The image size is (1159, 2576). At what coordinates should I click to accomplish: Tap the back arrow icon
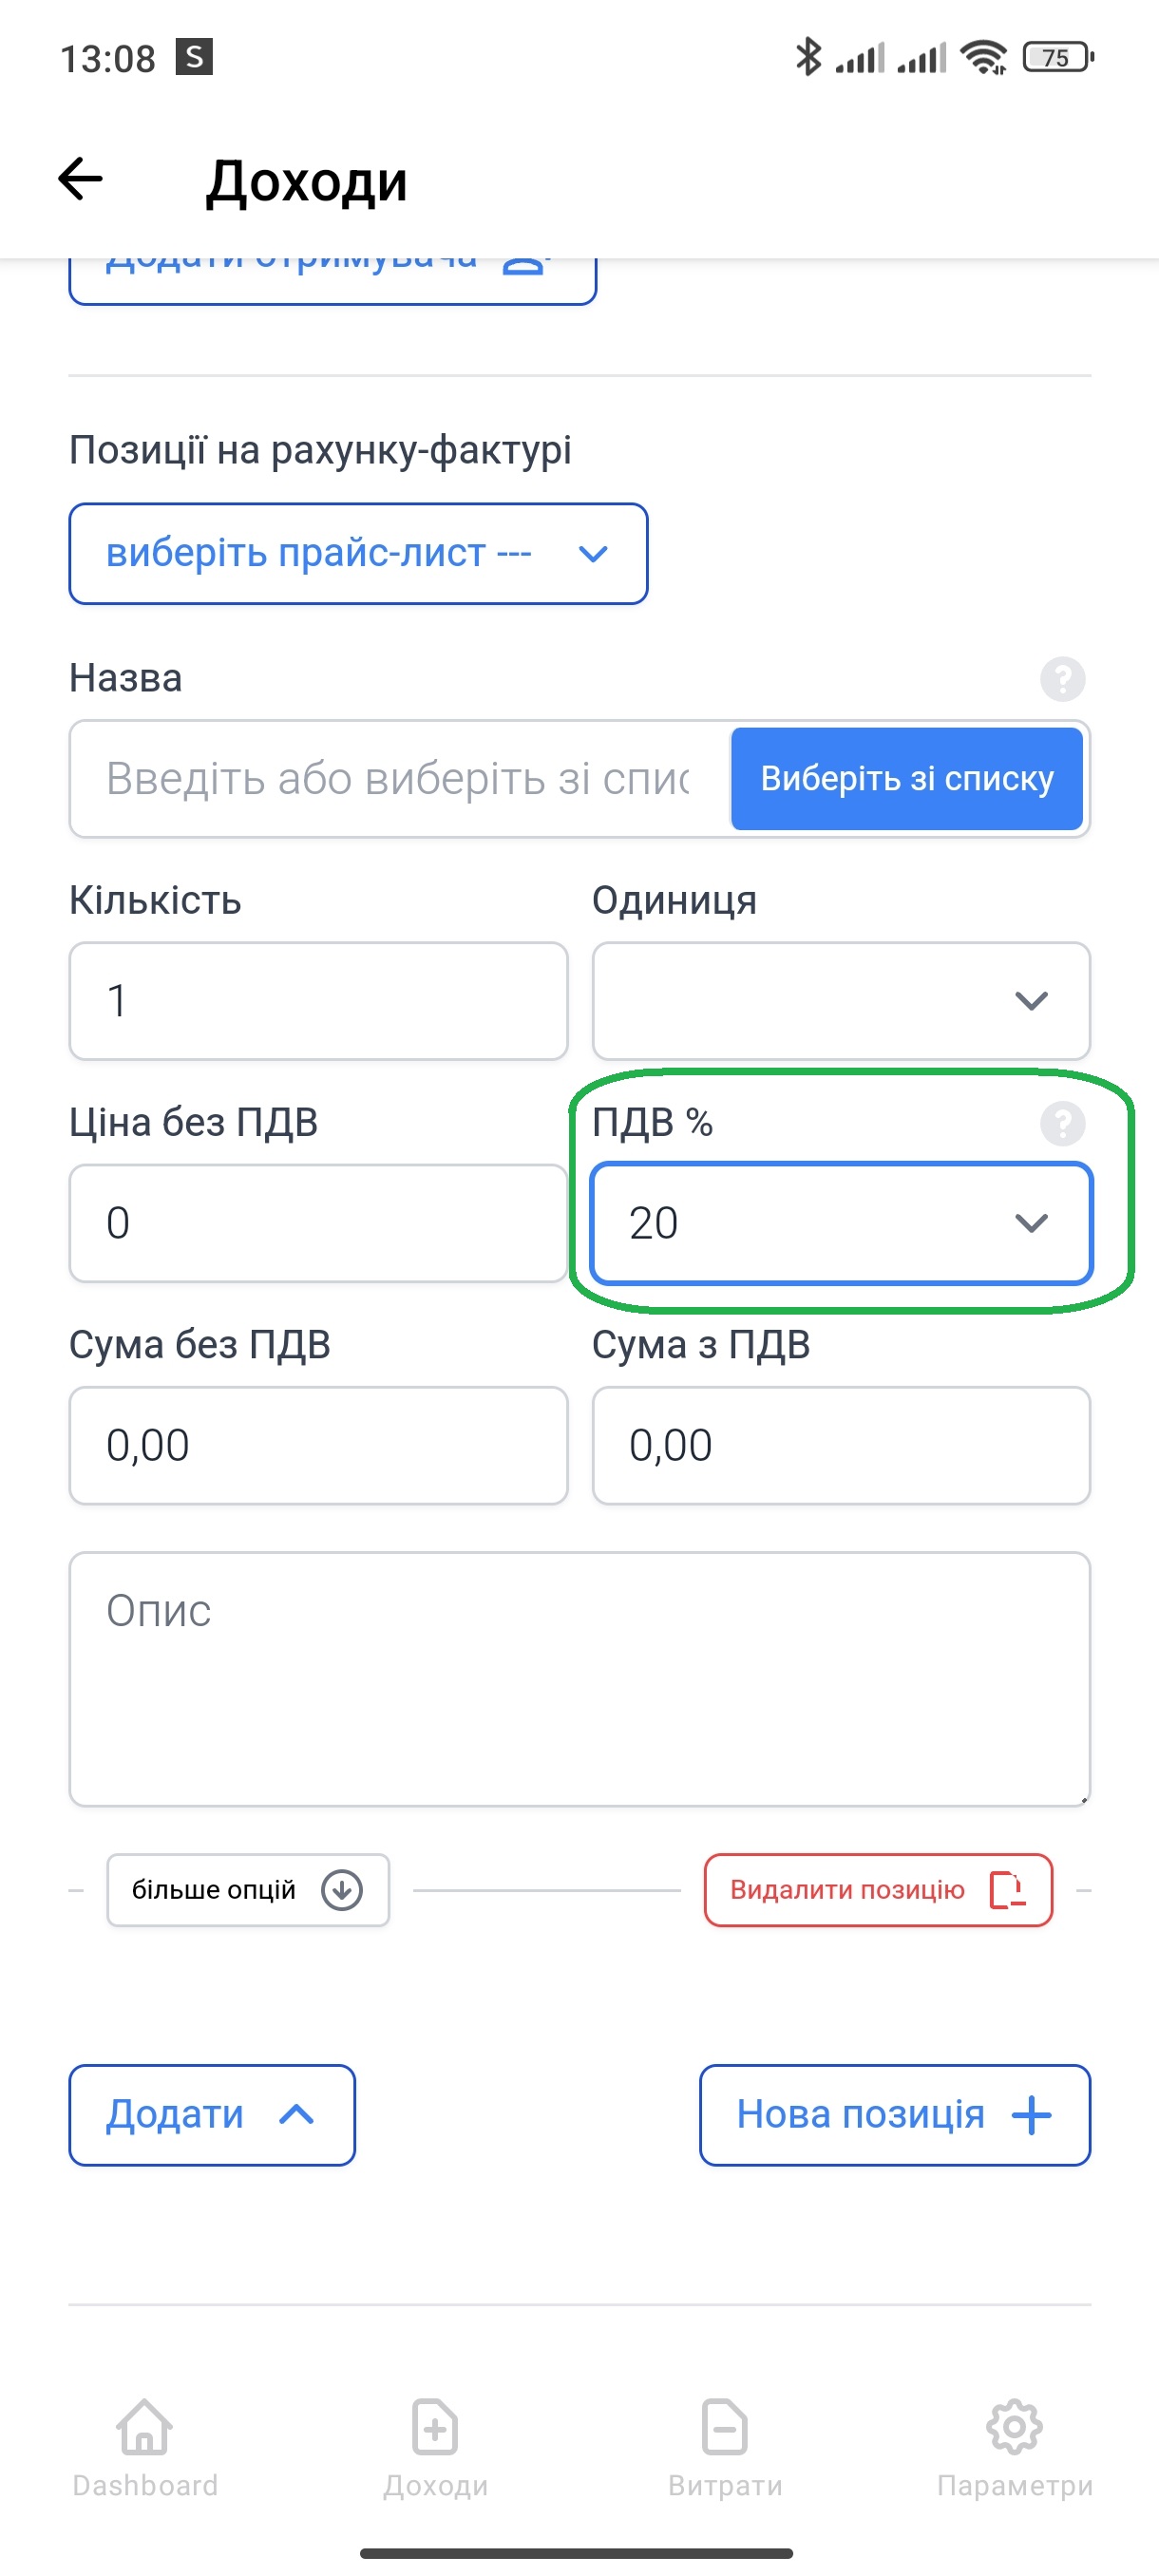pyautogui.click(x=81, y=180)
